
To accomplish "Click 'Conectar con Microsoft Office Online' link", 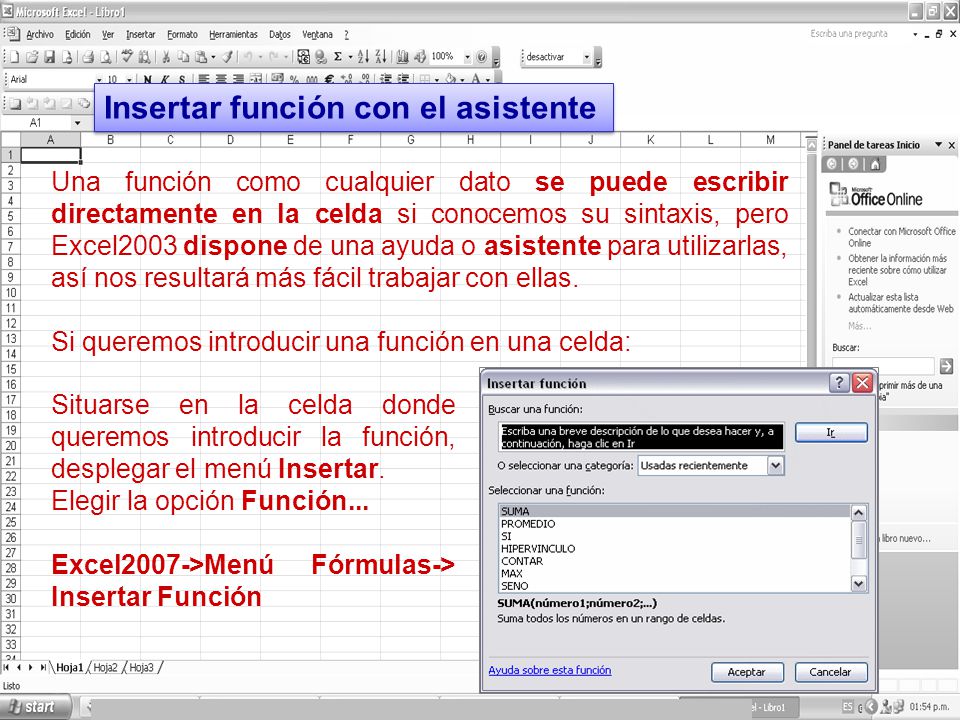I will tap(901, 237).
